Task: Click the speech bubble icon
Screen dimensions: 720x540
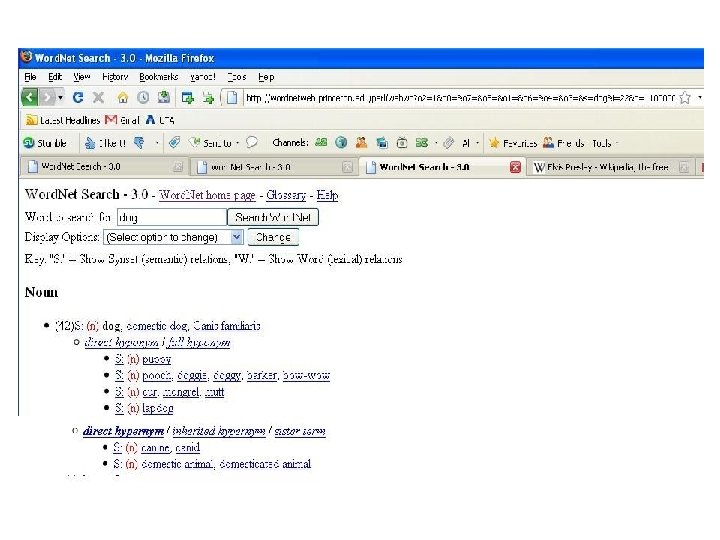Action: (x=252, y=143)
